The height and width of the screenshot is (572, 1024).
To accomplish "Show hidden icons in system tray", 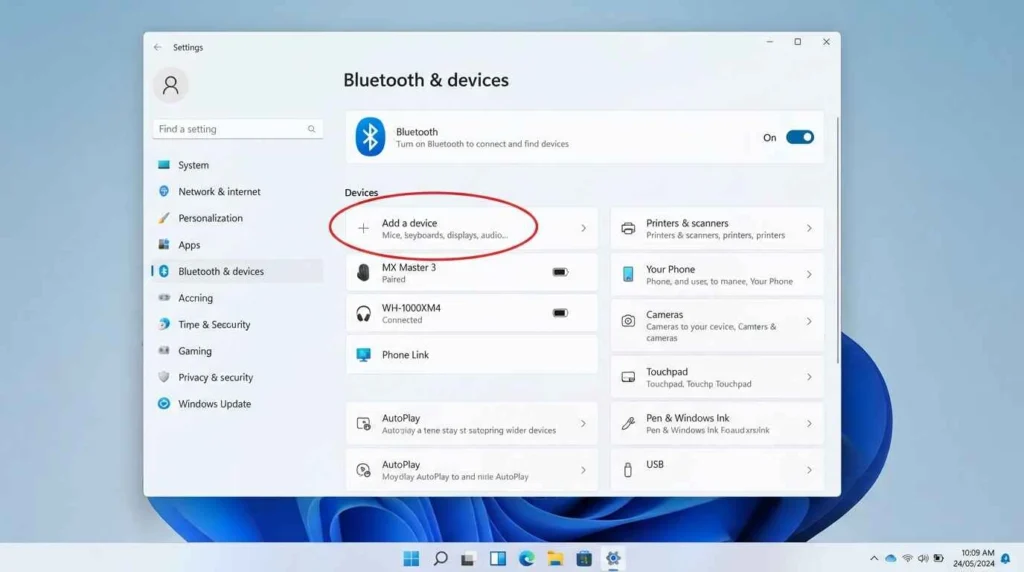I will 874,558.
